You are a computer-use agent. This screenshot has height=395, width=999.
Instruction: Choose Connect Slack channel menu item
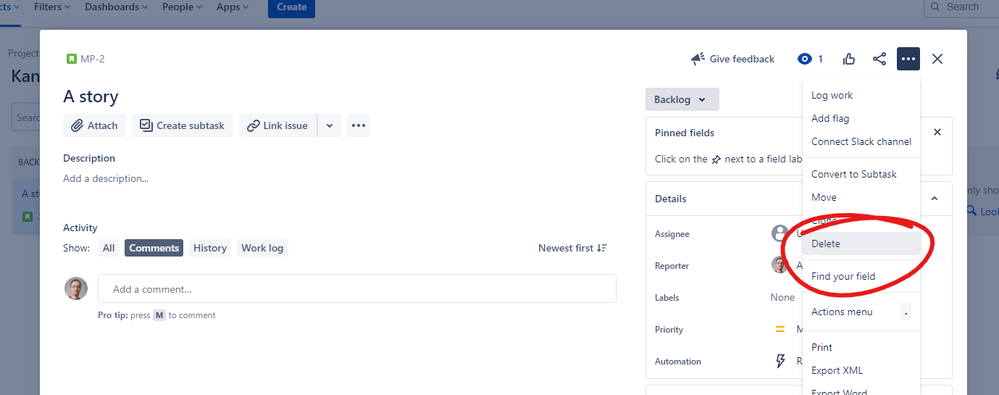pyautogui.click(x=861, y=141)
